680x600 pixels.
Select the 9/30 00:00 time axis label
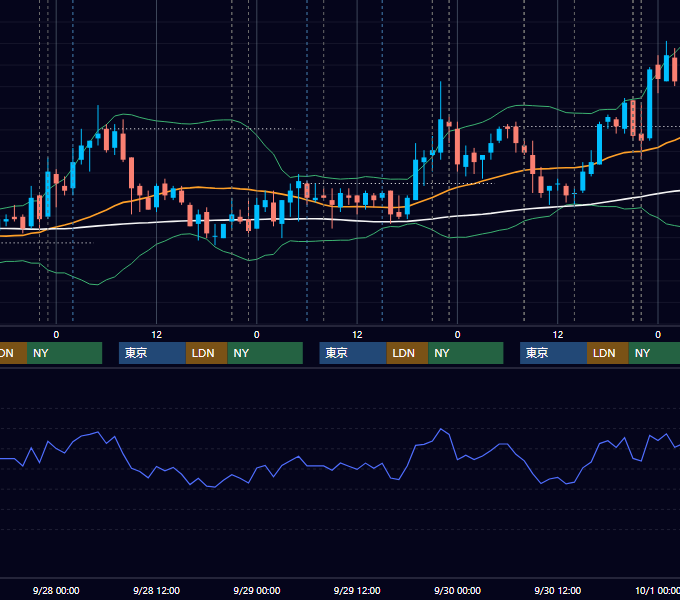pos(457,590)
